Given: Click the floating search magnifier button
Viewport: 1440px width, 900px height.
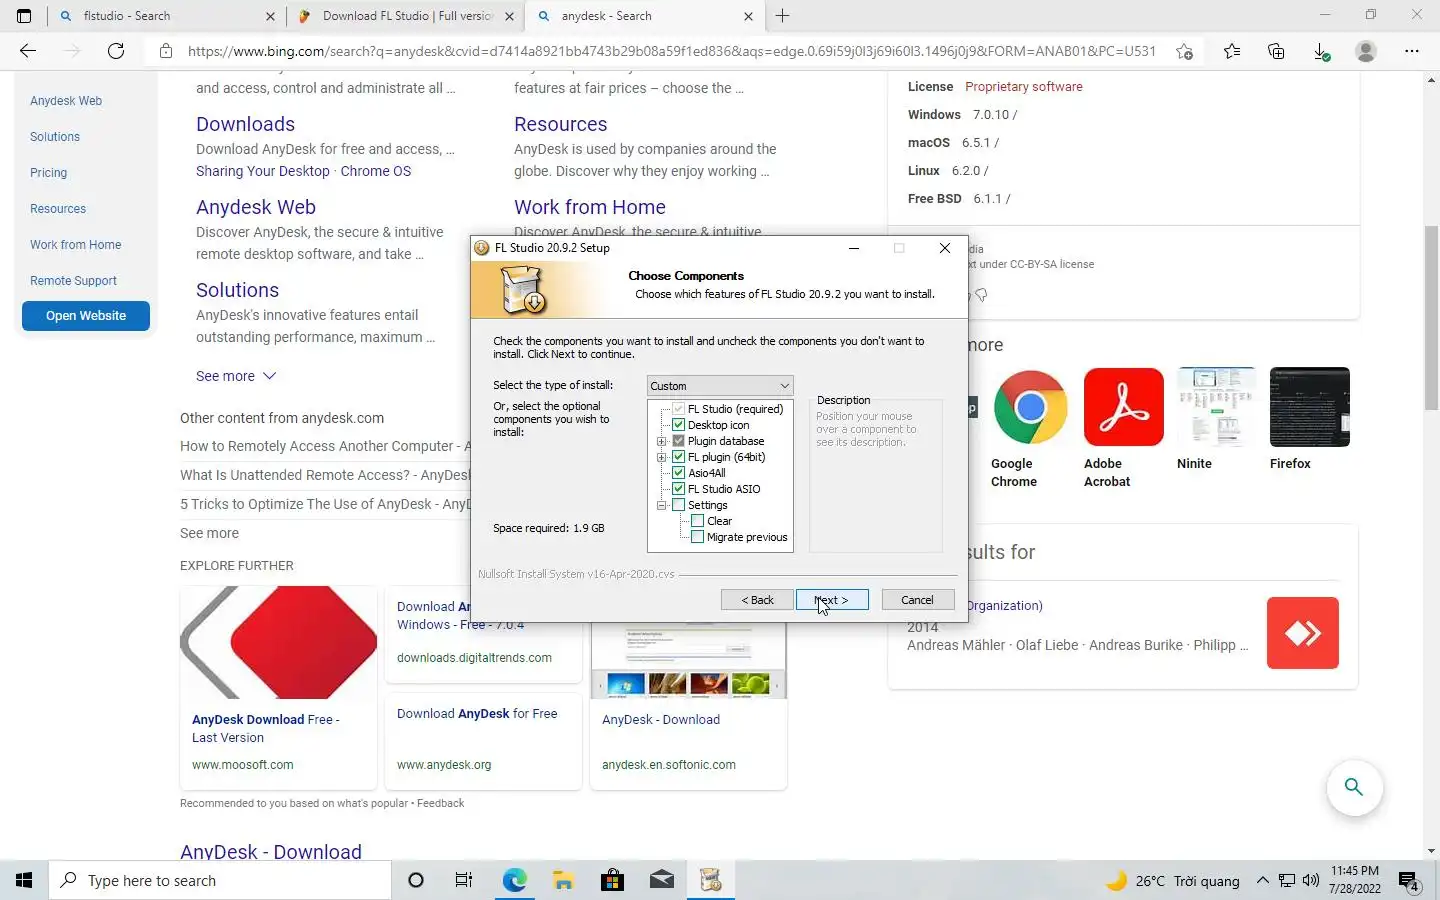Looking at the screenshot, I should (1354, 787).
